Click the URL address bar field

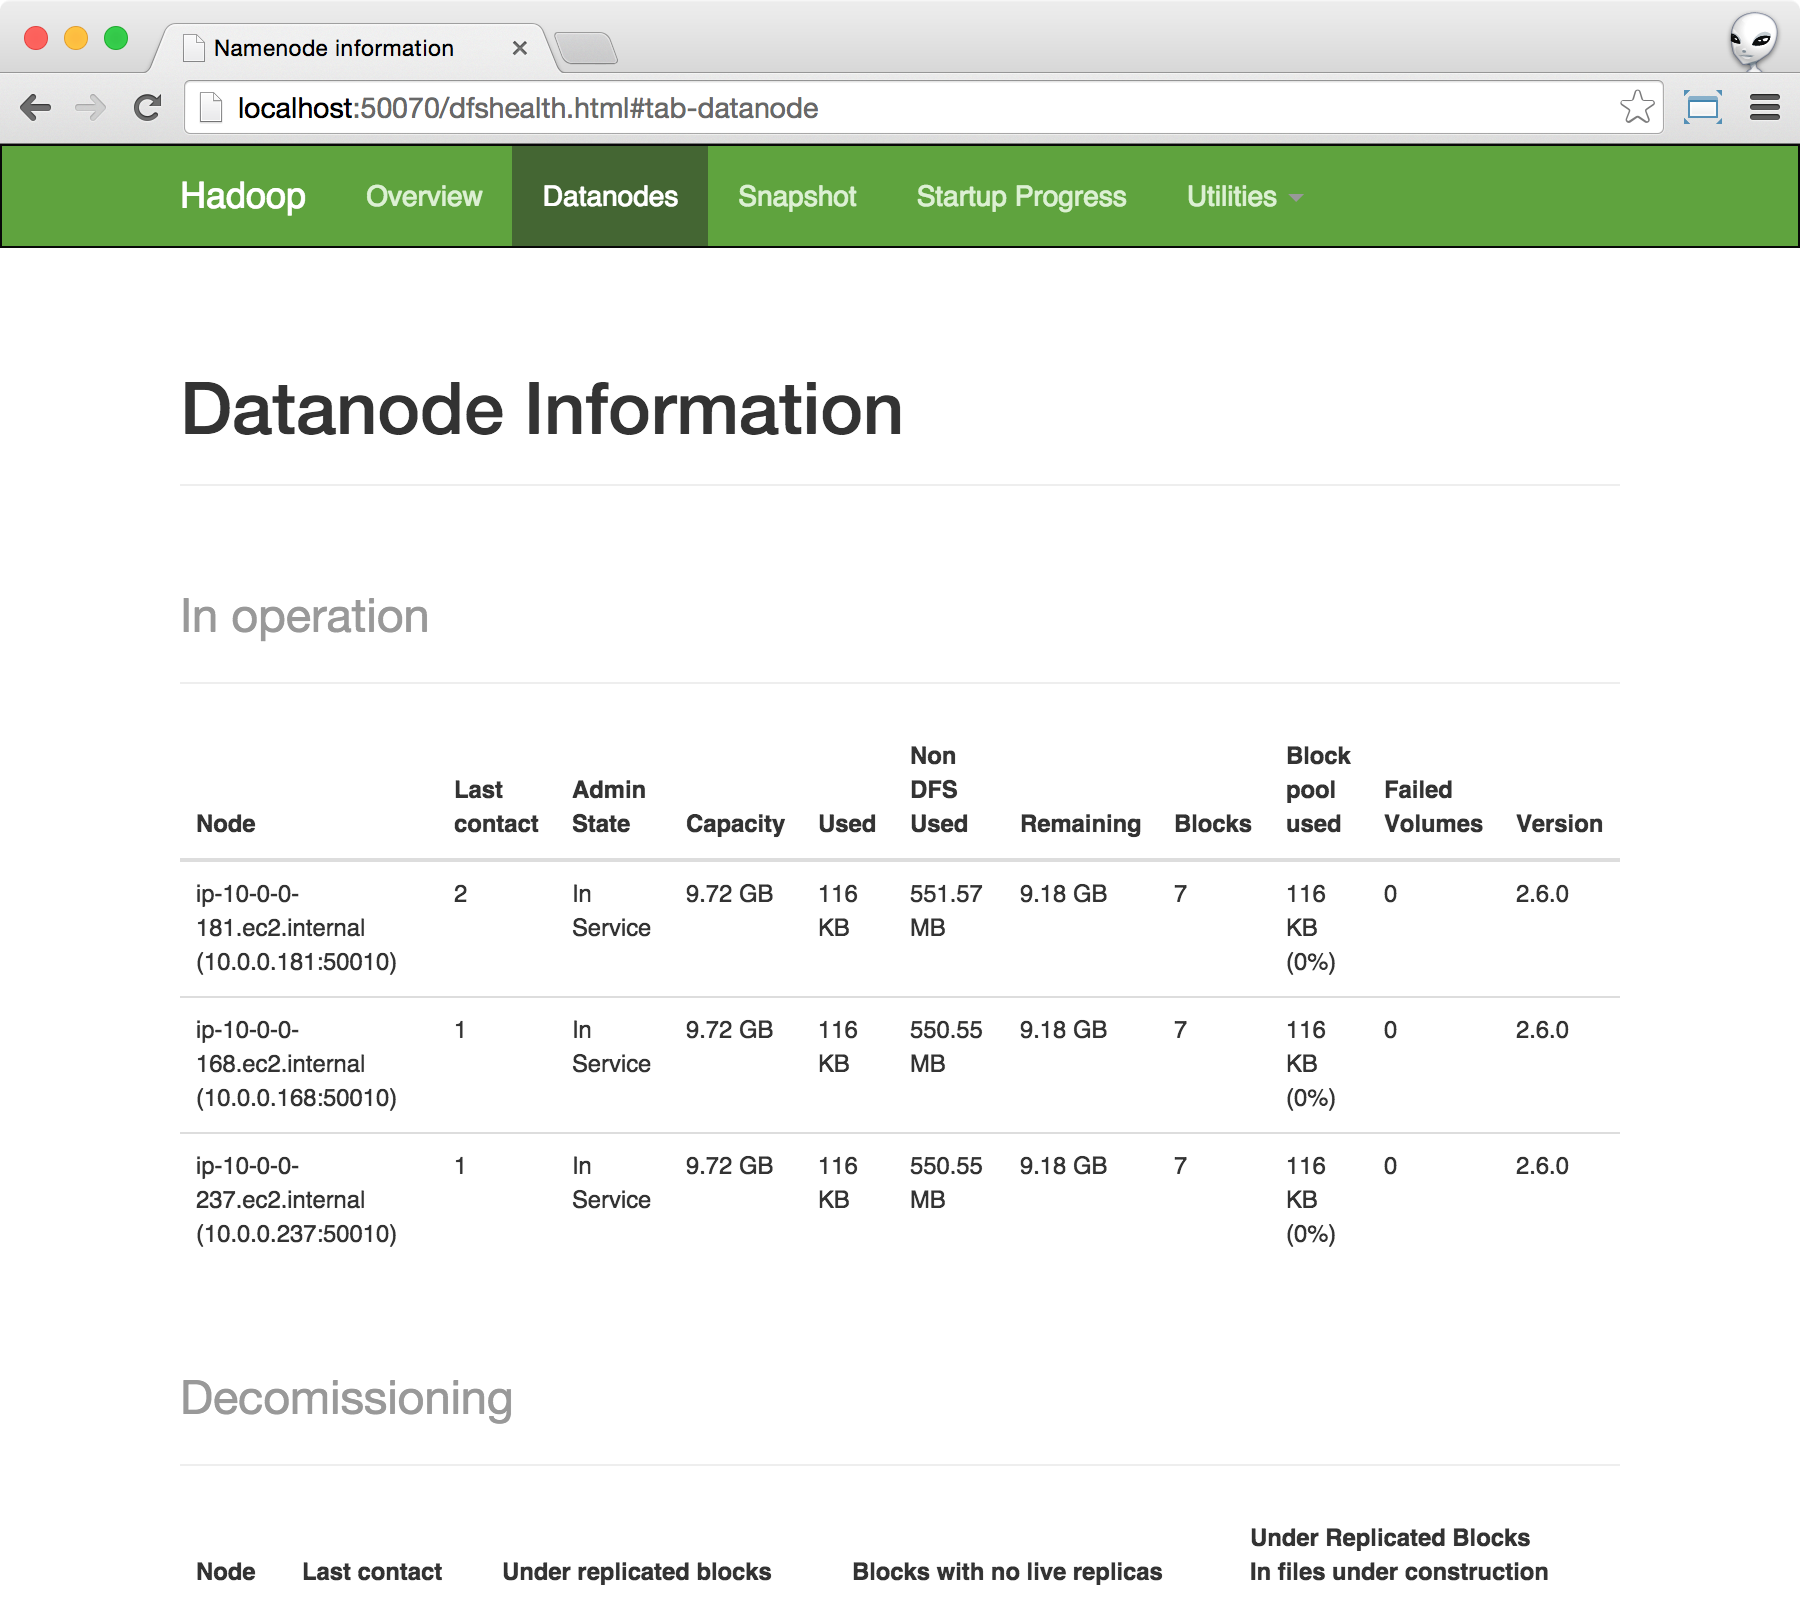pyautogui.click(x=900, y=108)
